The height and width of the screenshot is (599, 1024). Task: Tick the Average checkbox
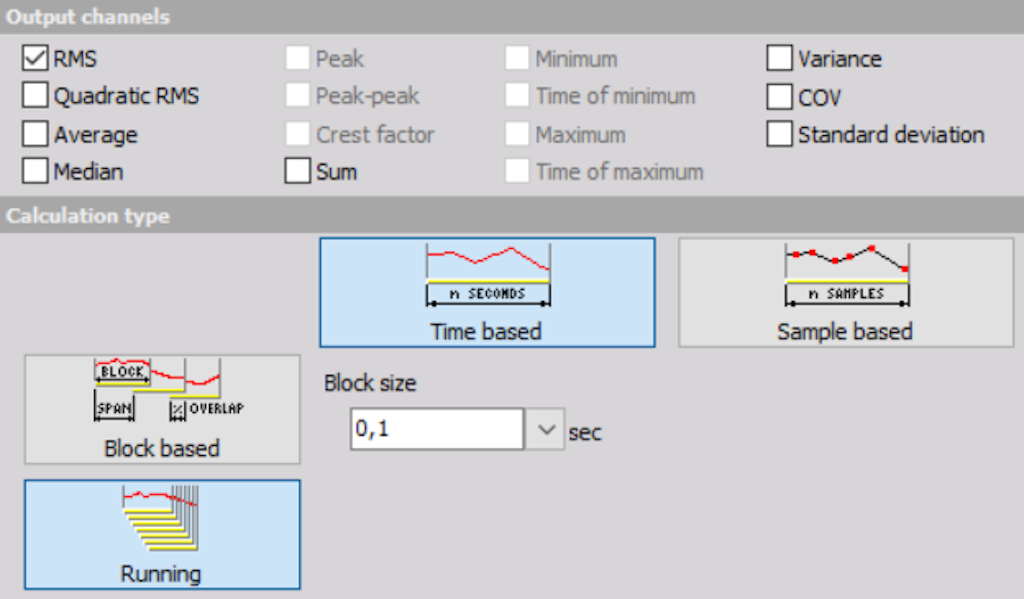[35, 134]
